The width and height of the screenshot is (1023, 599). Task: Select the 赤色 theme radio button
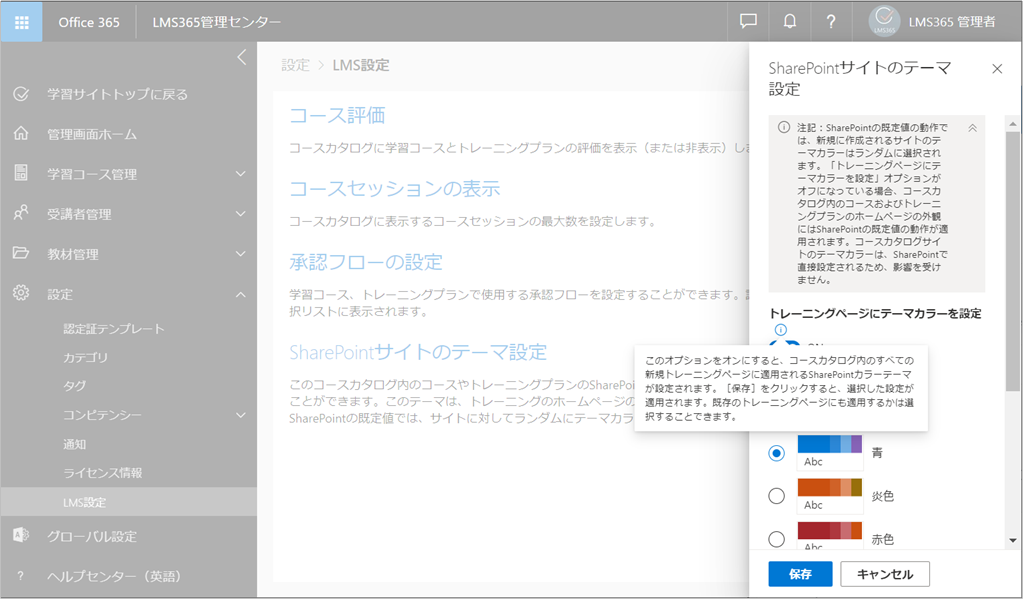coord(776,539)
